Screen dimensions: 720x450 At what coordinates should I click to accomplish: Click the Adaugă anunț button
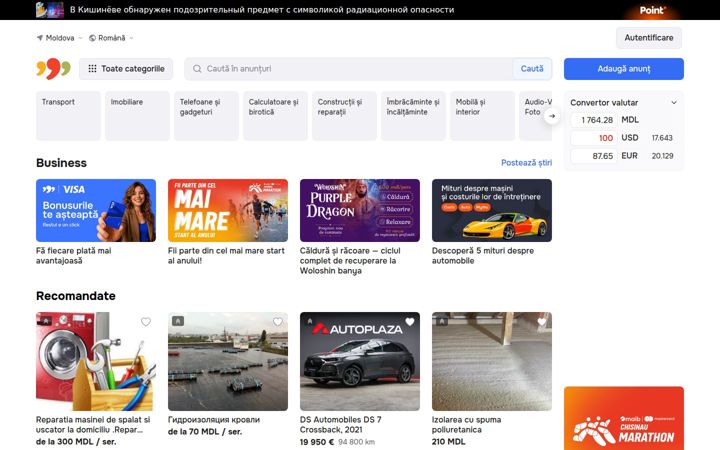(624, 69)
